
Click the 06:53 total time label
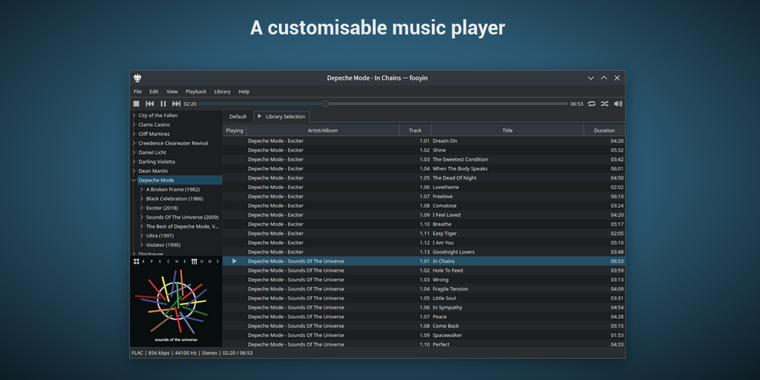(x=577, y=104)
